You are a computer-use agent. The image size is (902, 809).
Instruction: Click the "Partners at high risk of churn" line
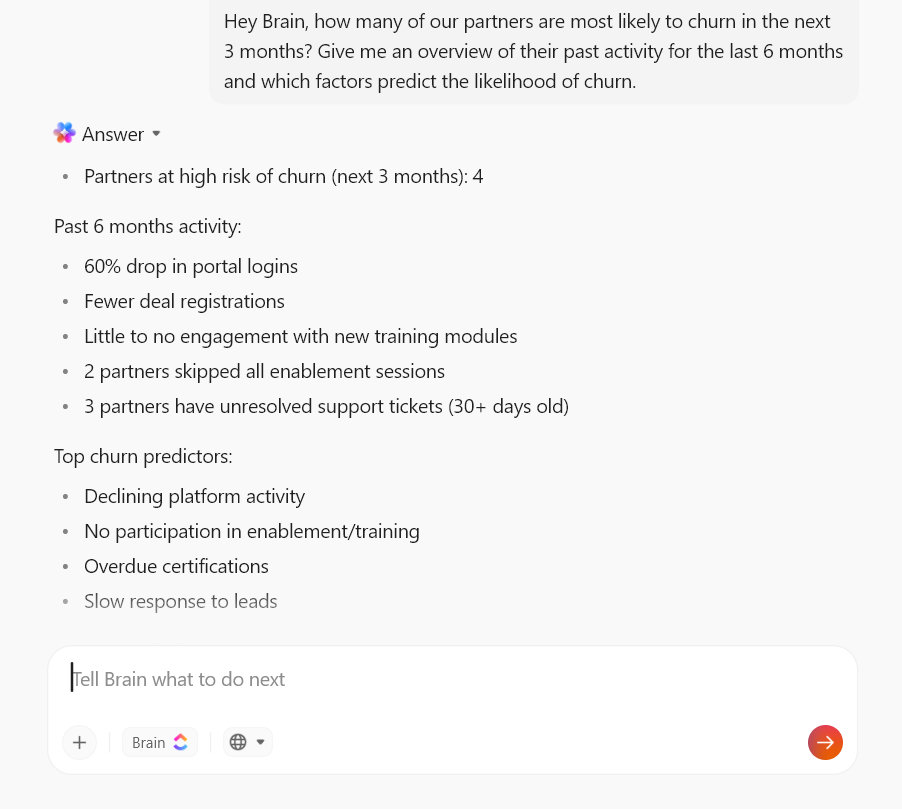coord(283,176)
